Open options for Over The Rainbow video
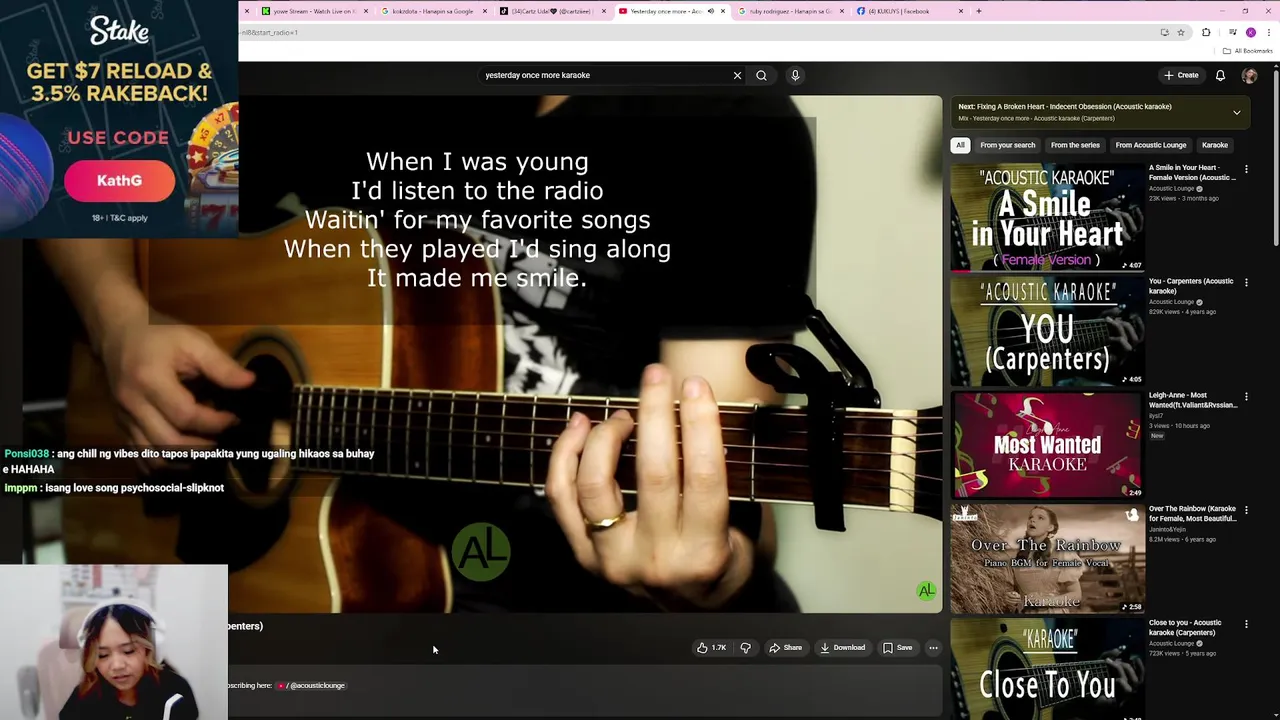Viewport: 1280px width, 720px height. pyautogui.click(x=1246, y=510)
